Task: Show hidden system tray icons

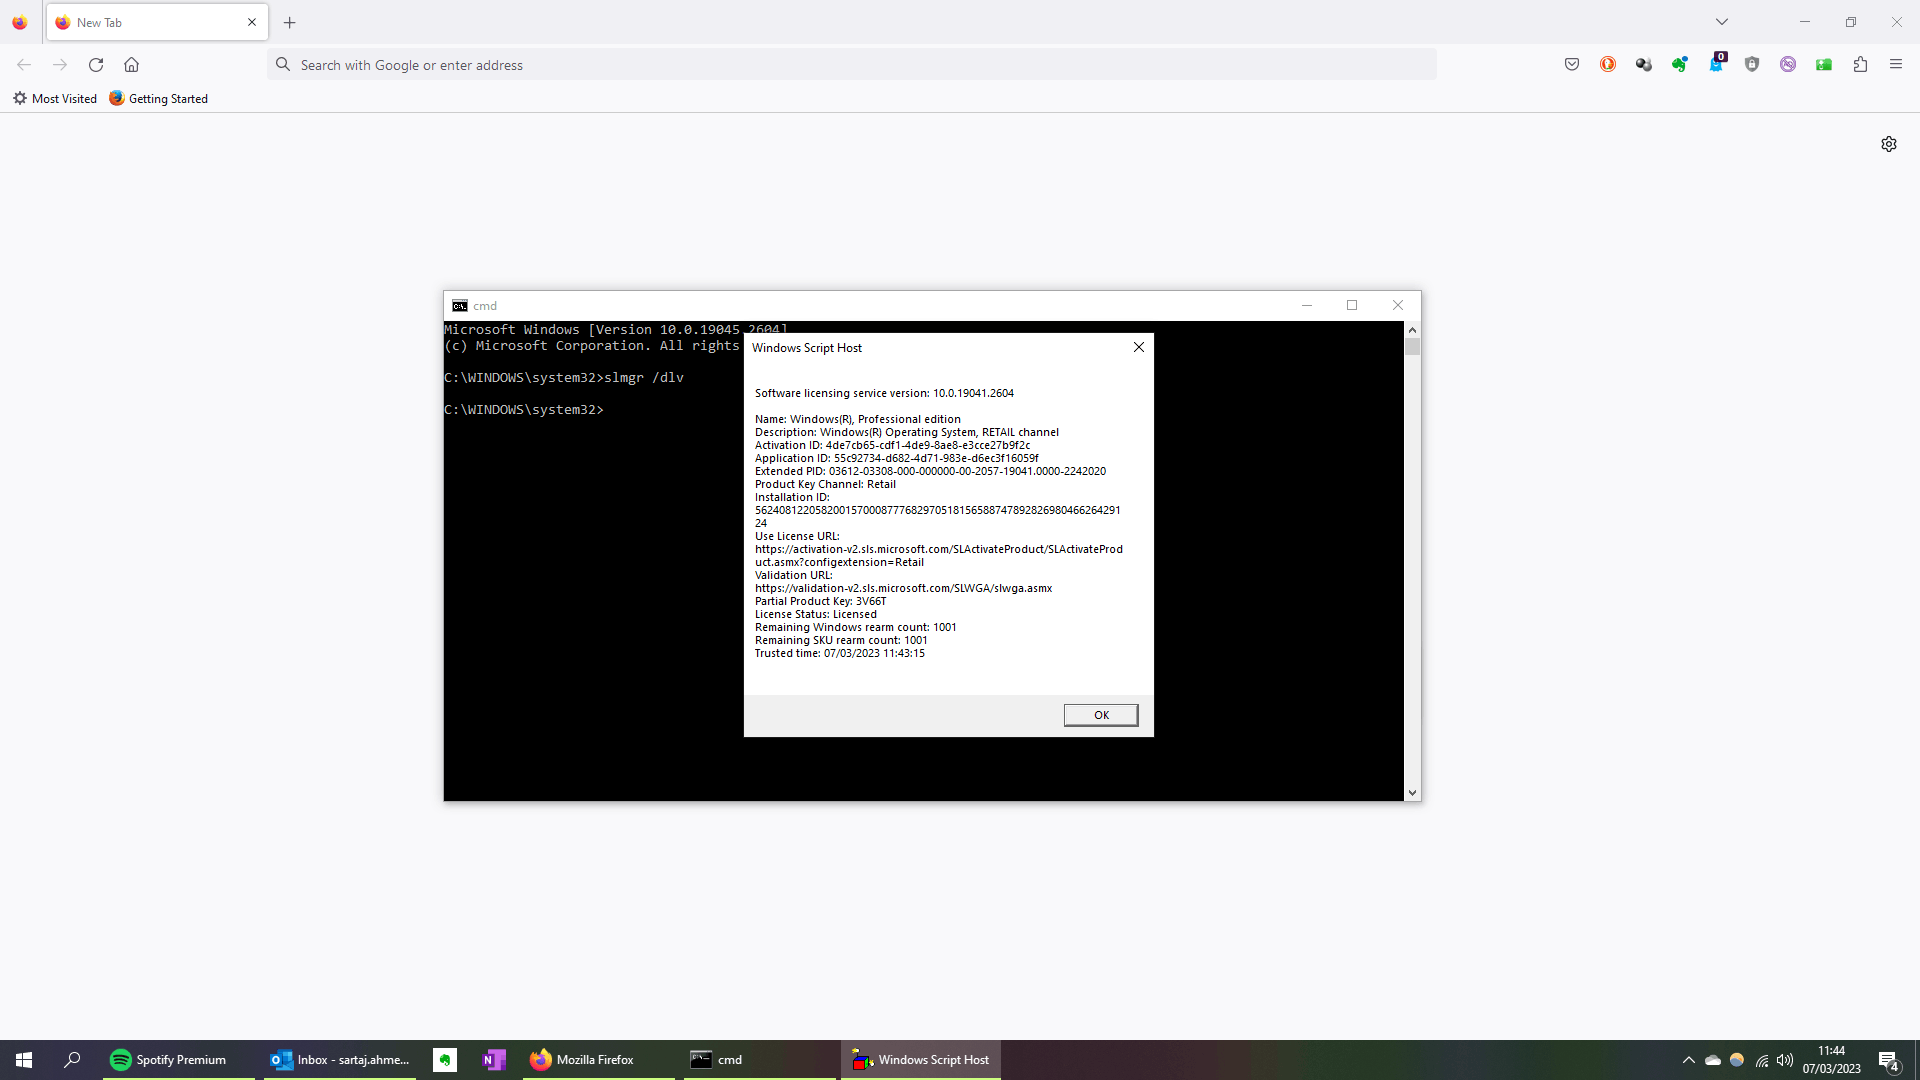Action: click(x=1689, y=1060)
